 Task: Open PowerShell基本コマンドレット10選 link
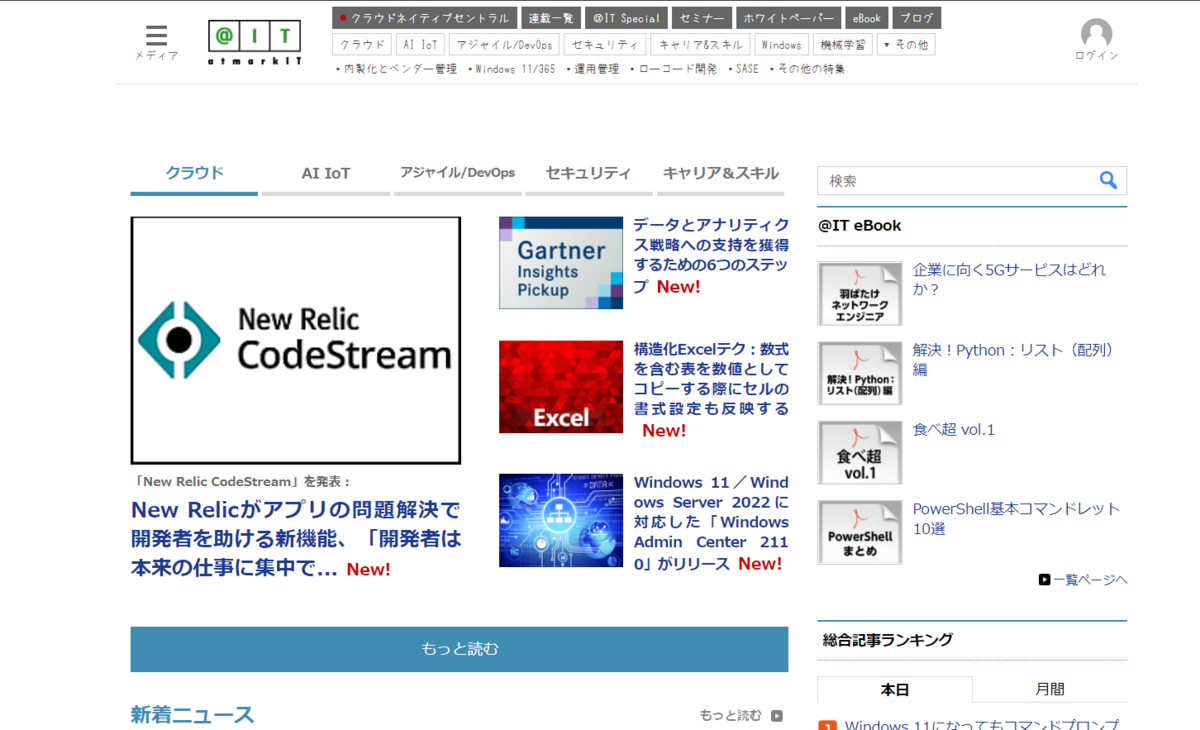click(x=1016, y=519)
